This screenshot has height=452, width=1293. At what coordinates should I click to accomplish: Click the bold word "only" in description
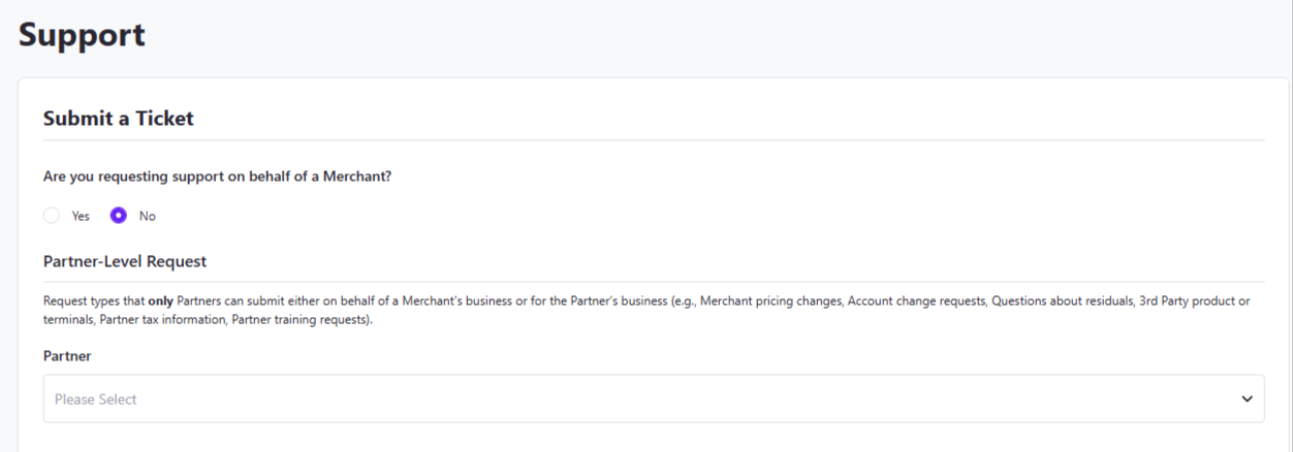coord(160,301)
